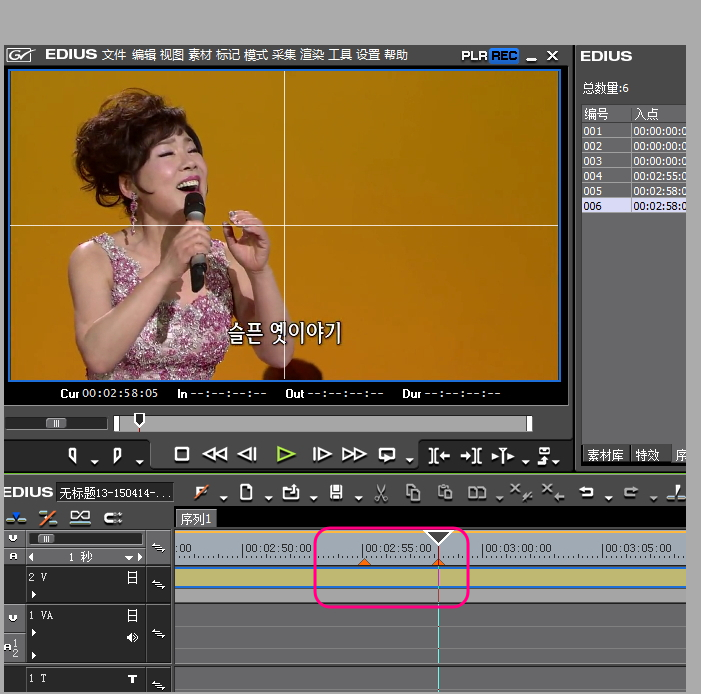Click the Fast Forward button
This screenshot has width=701, height=694.
pyautogui.click(x=354, y=454)
